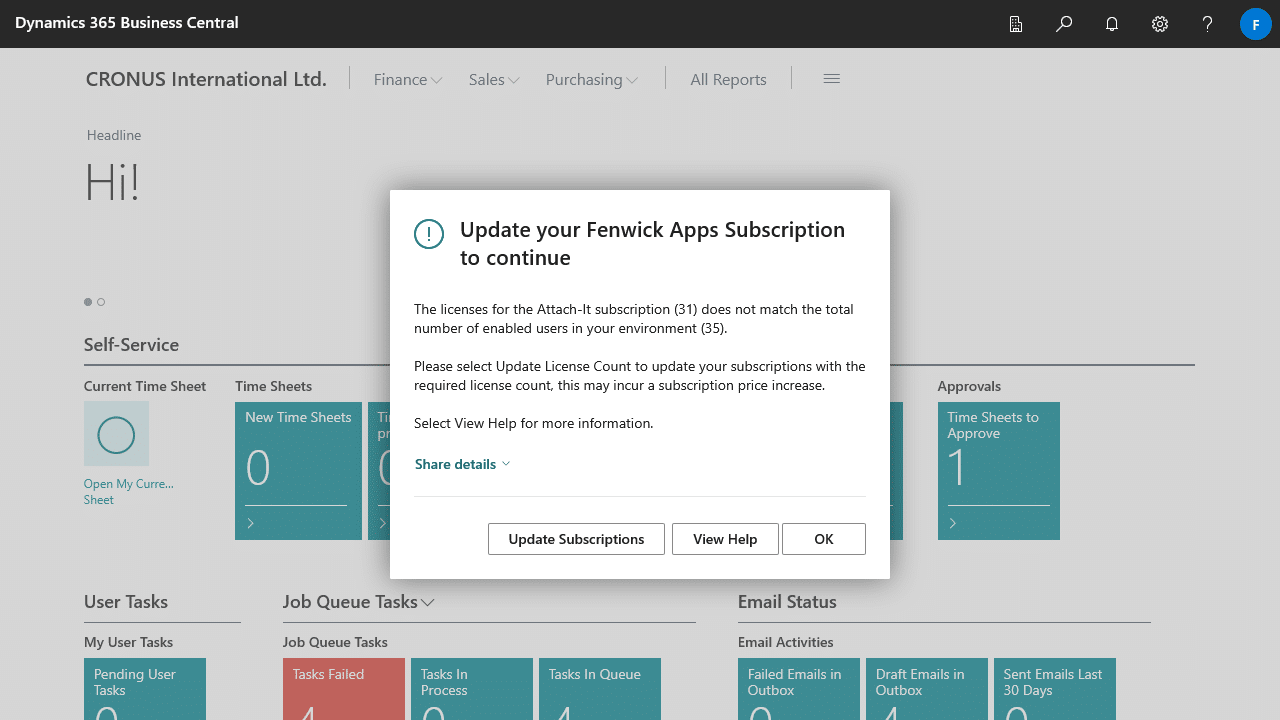The height and width of the screenshot is (720, 1280).
Task: Expand Job Queue Tasks heading chevron
Action: 428,602
